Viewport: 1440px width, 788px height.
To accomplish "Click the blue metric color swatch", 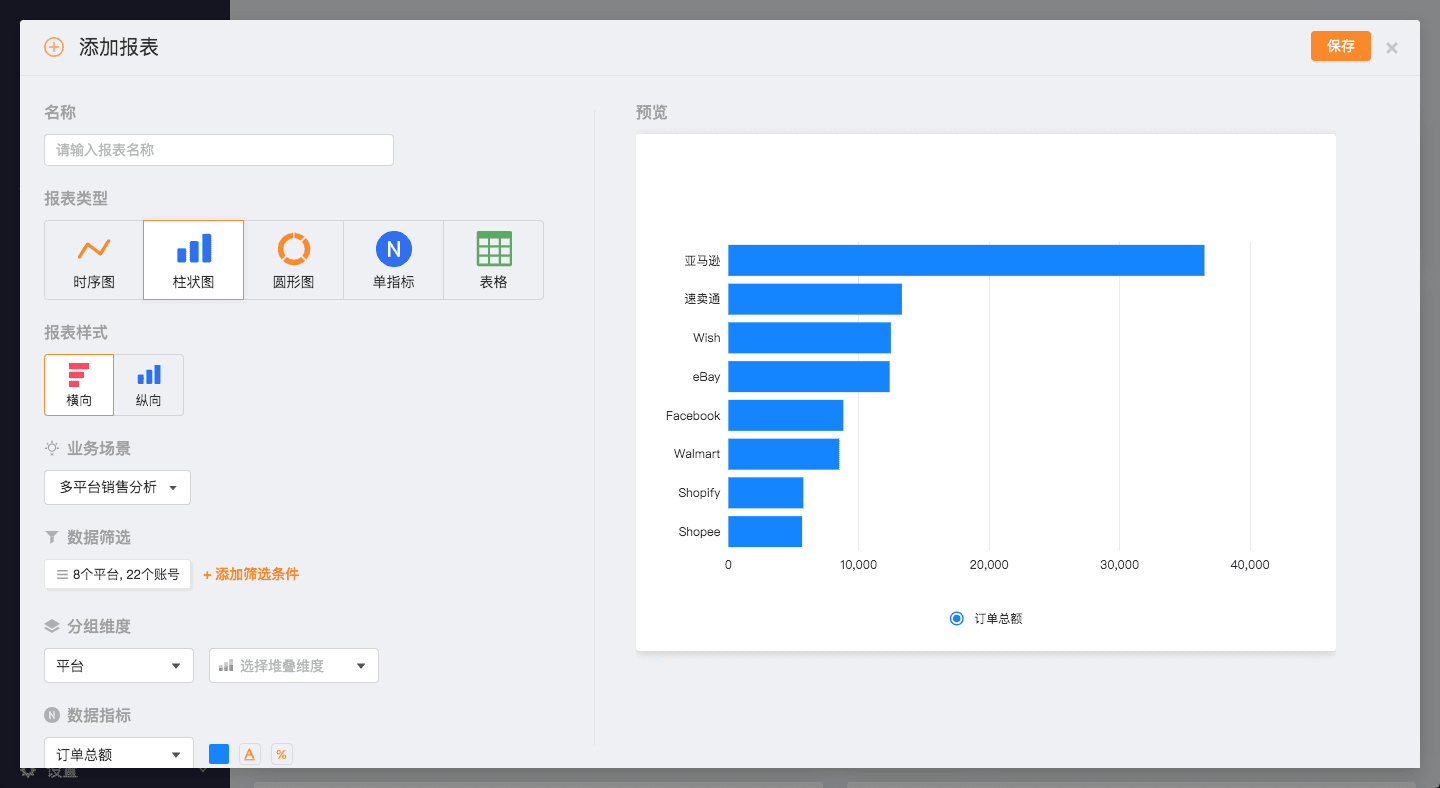I will pyautogui.click(x=219, y=754).
